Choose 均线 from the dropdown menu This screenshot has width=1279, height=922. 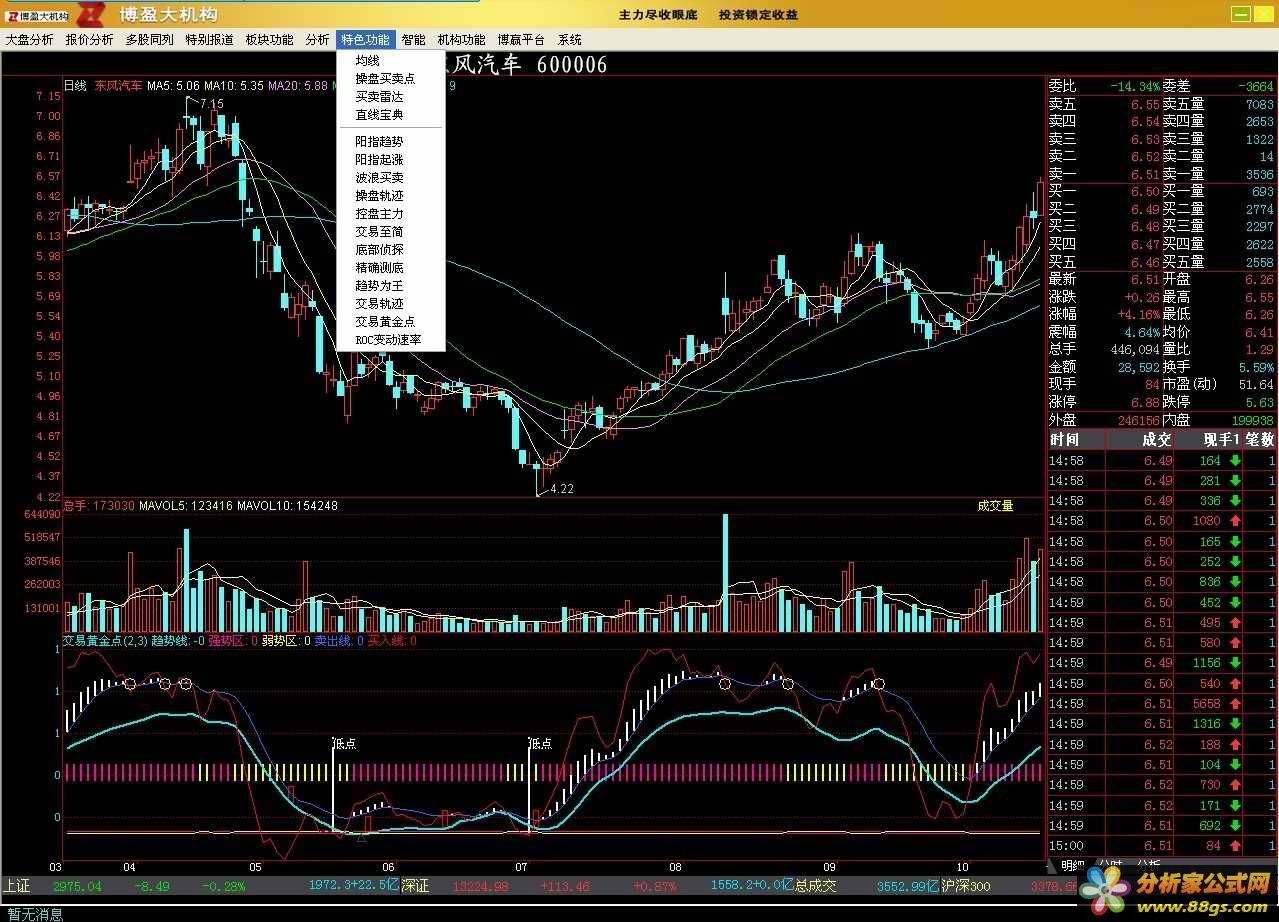[x=391, y=61]
